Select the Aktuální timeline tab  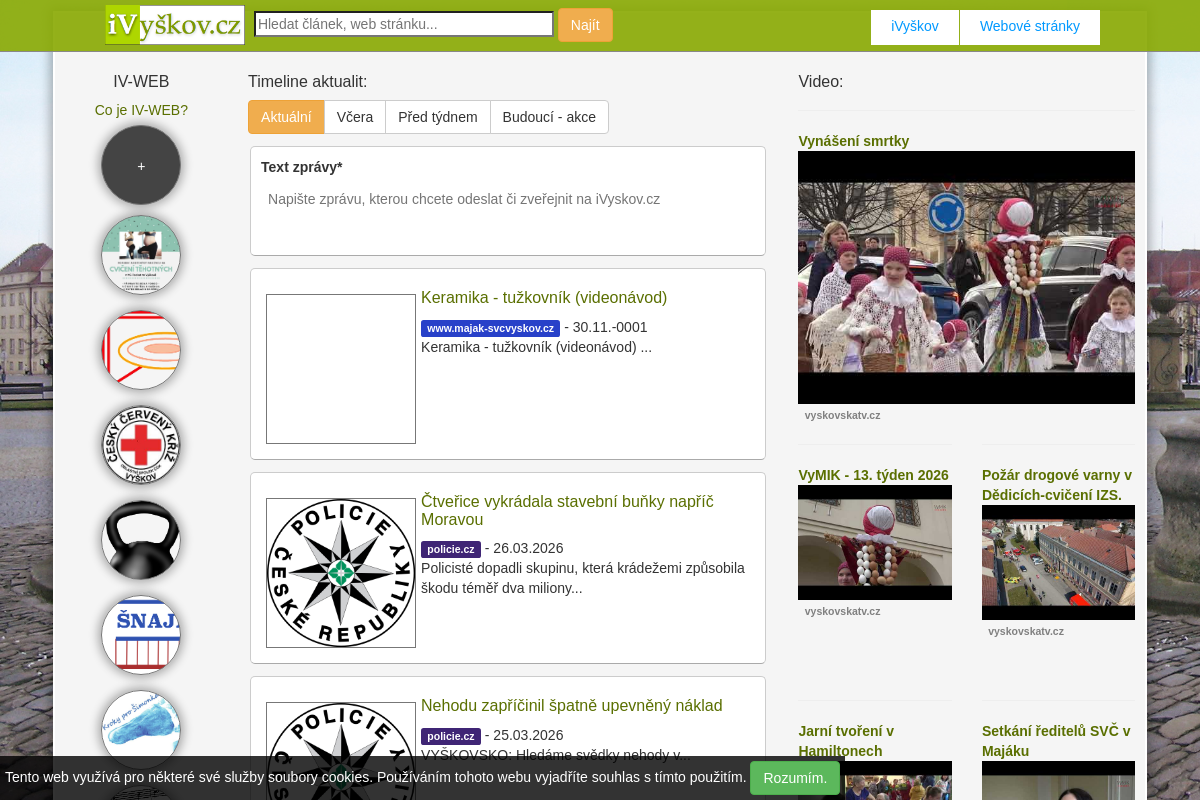(x=286, y=117)
